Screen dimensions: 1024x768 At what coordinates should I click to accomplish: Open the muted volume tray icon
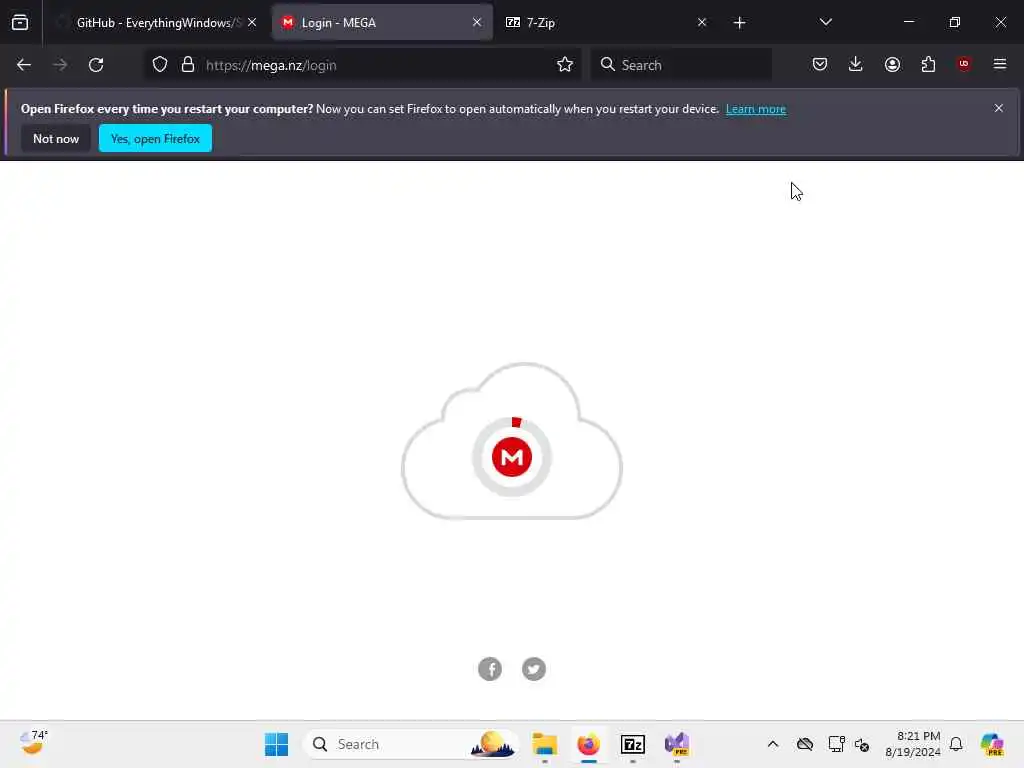coord(862,744)
